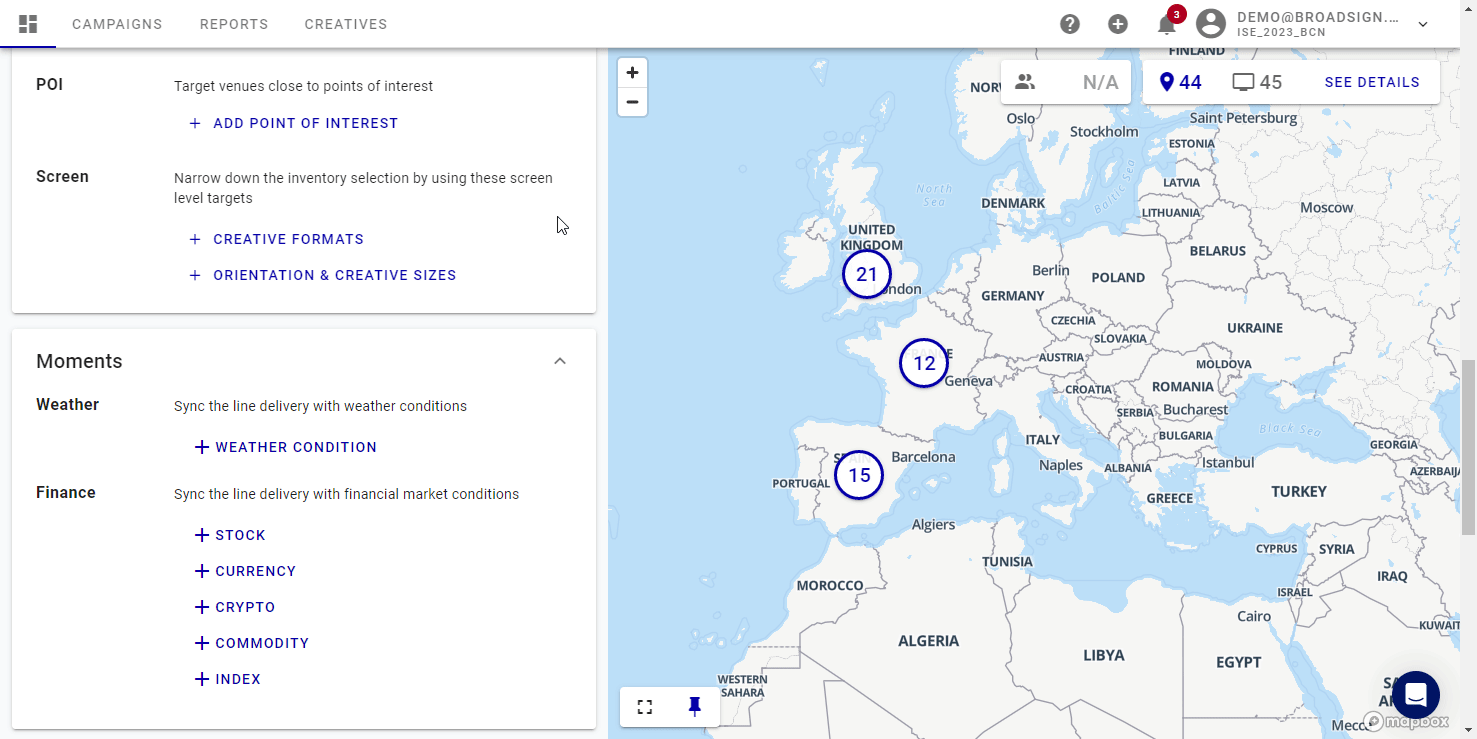This screenshot has width=1477, height=739.
Task: Open the Campaigns tab
Action: coord(117,24)
